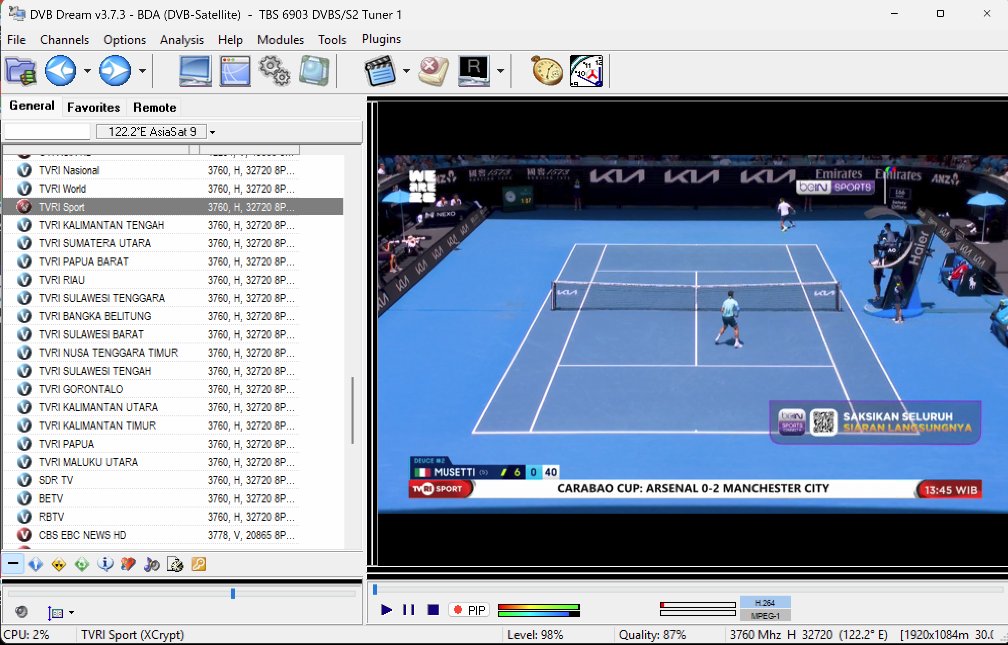Go to next channel with right arrow
The width and height of the screenshot is (1008, 645).
tap(115, 71)
